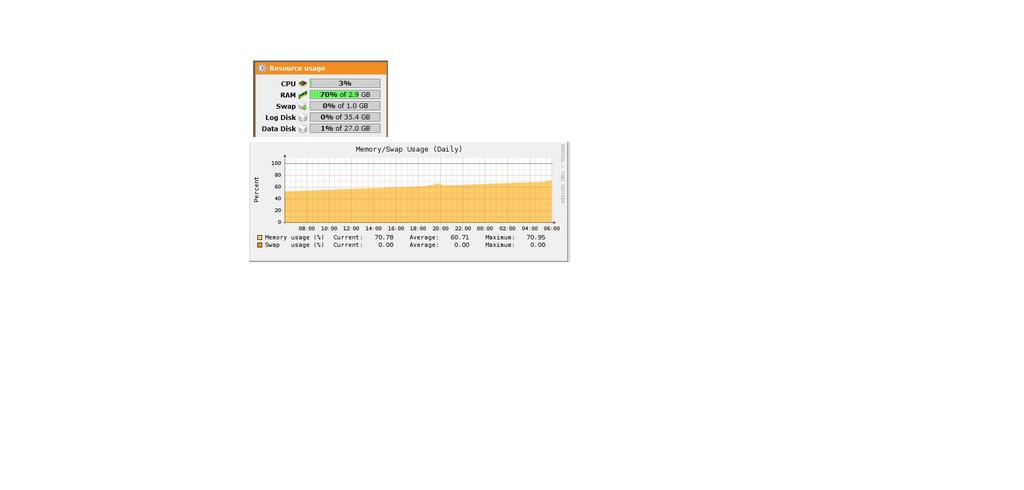Click the 20:00 time axis label
Viewport: 1024px width, 490px height.
440,229
